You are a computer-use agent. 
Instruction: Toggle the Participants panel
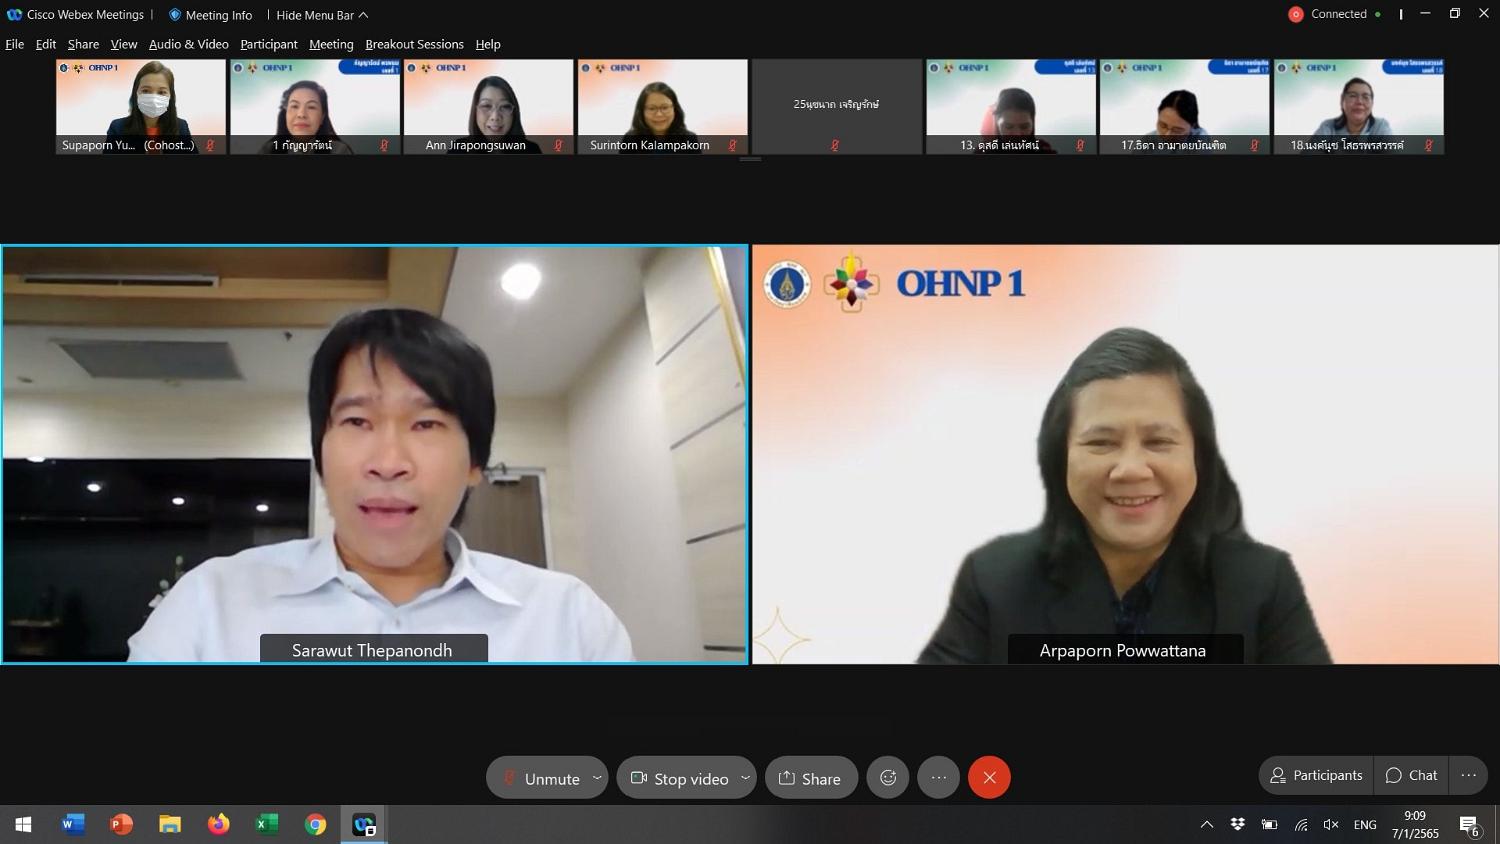(1316, 775)
